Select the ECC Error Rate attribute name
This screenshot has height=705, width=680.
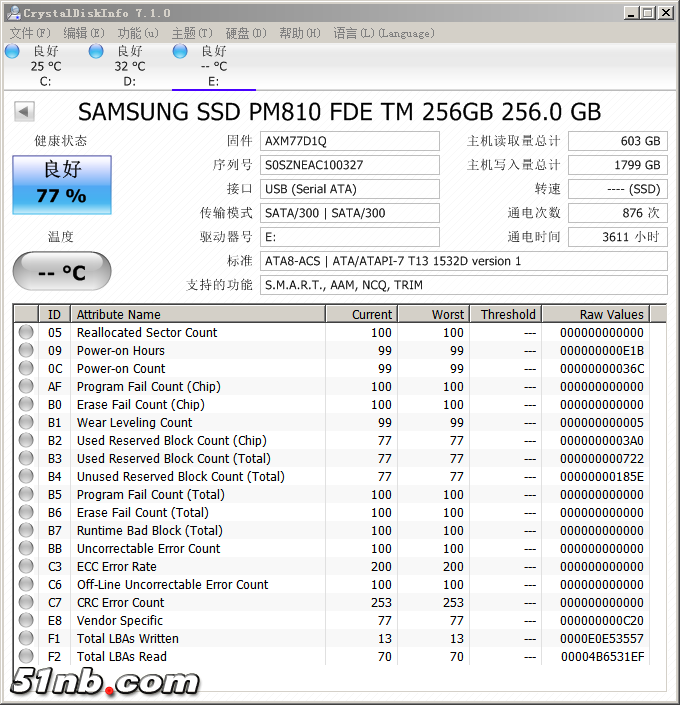pyautogui.click(x=116, y=567)
